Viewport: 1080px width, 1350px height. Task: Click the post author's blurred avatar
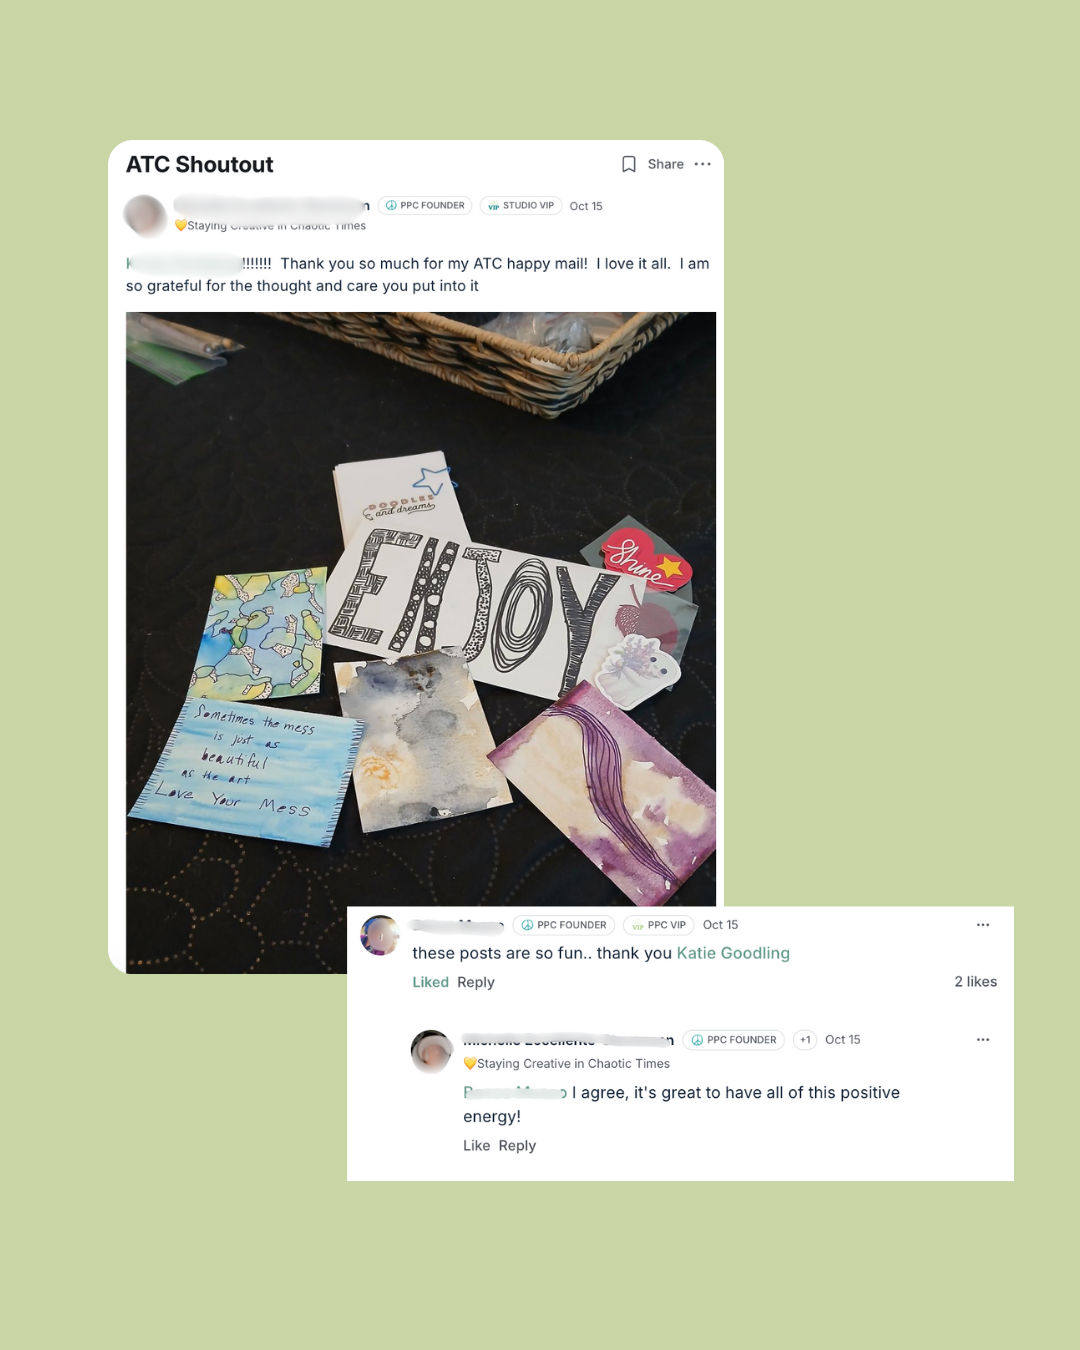point(145,215)
